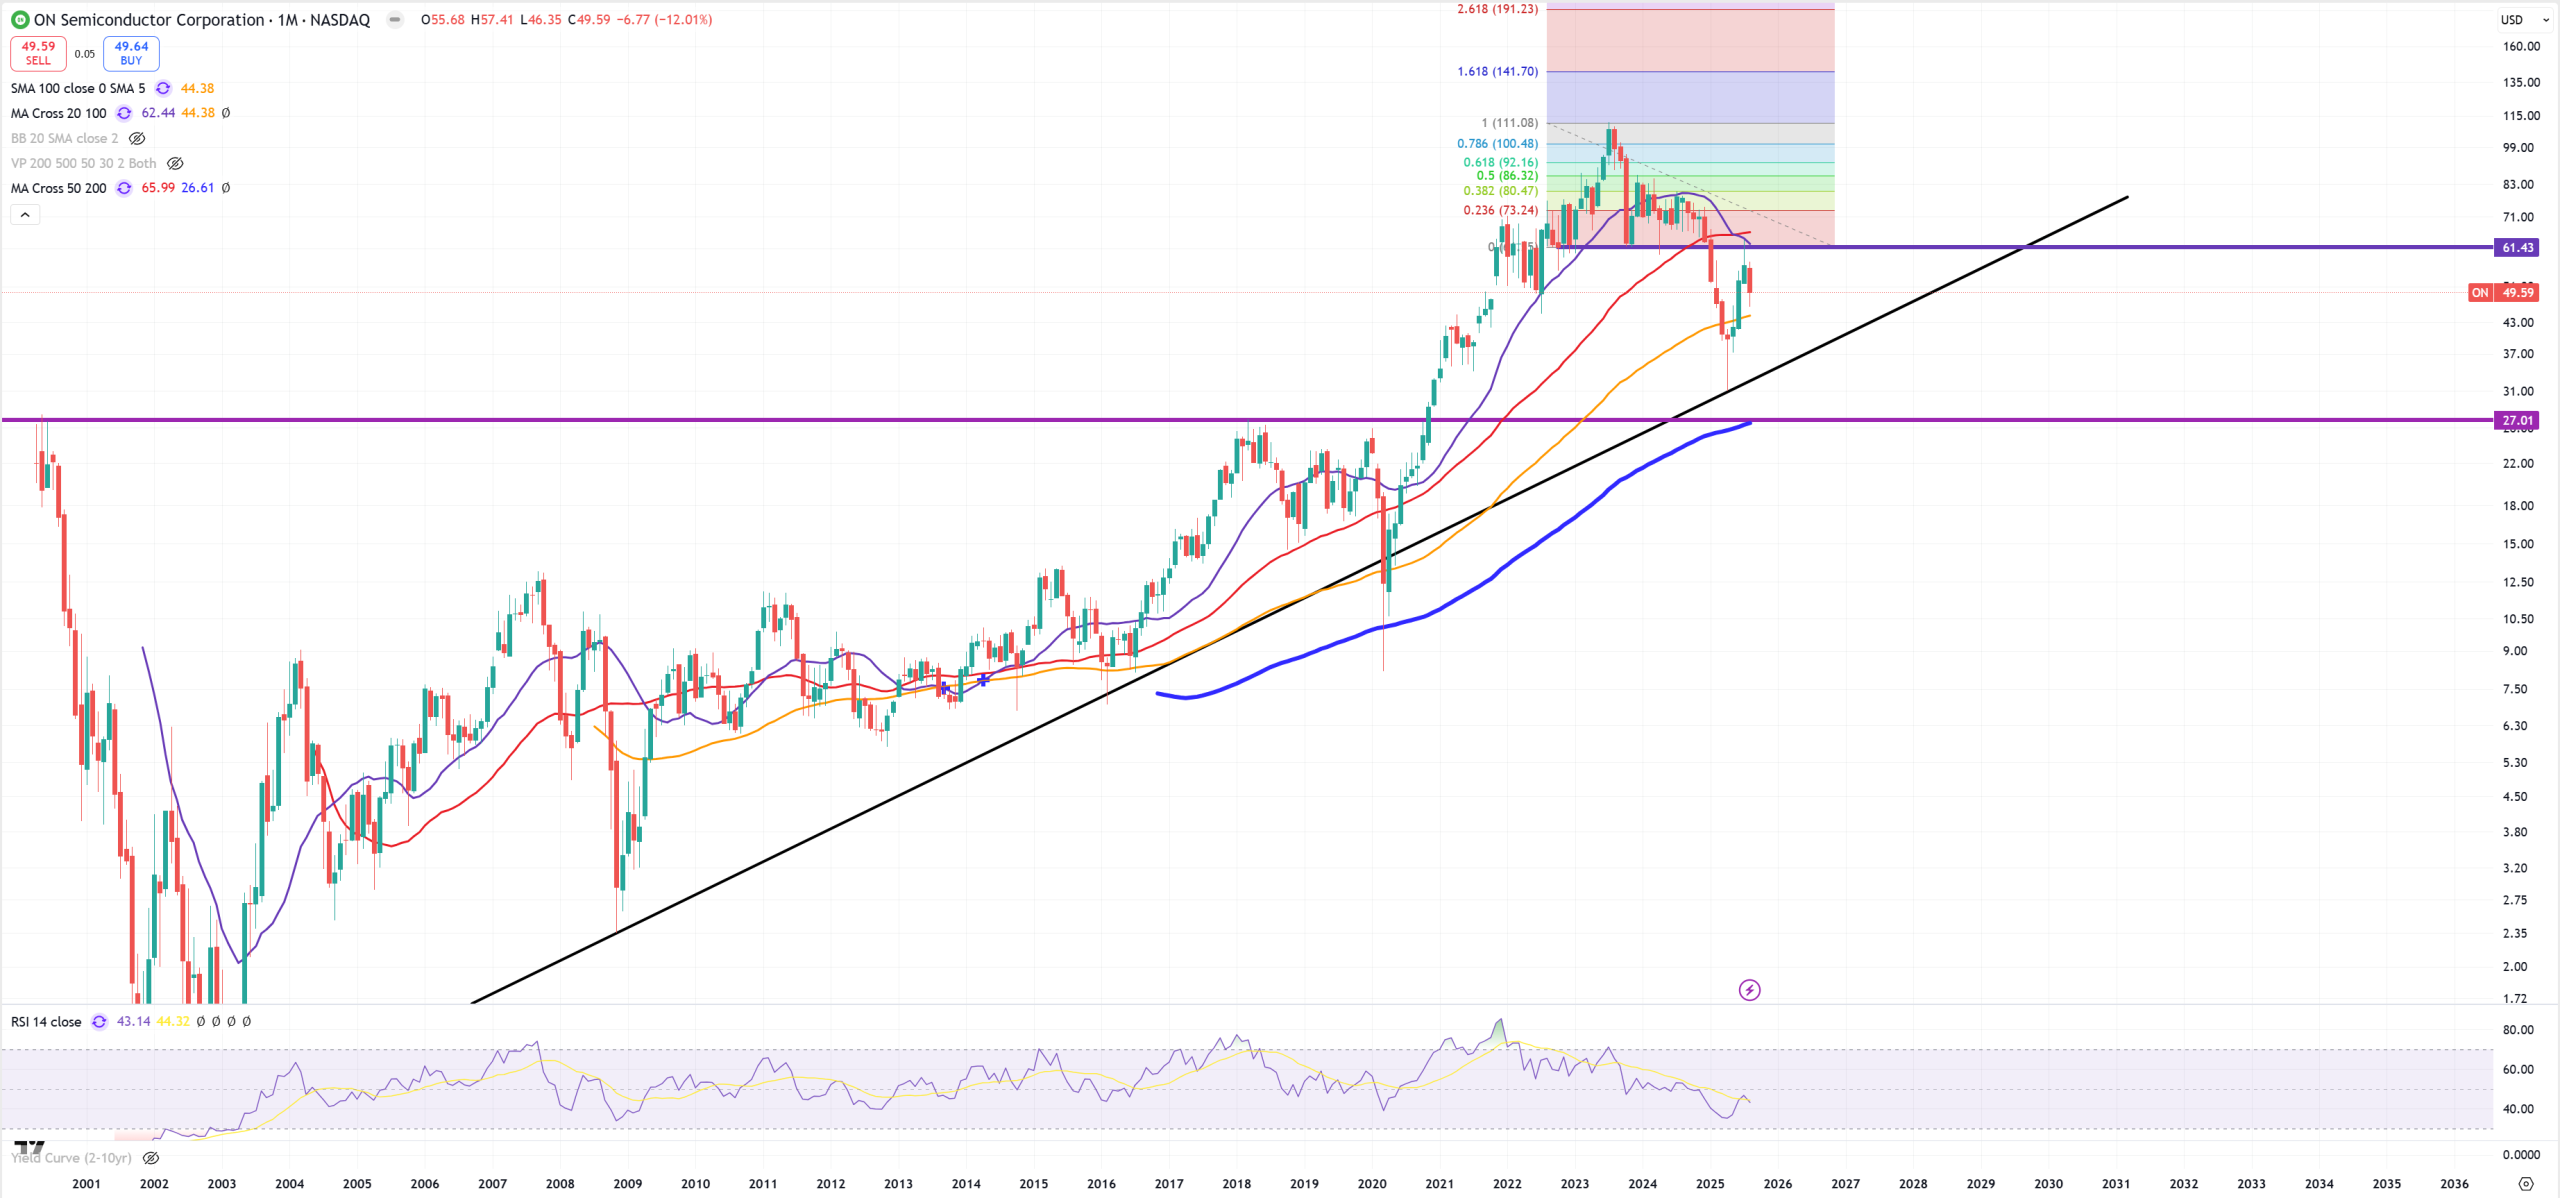Click the Fibonacci 0.5 (86.32) level label
The image size is (2560, 1198).
tap(1507, 175)
